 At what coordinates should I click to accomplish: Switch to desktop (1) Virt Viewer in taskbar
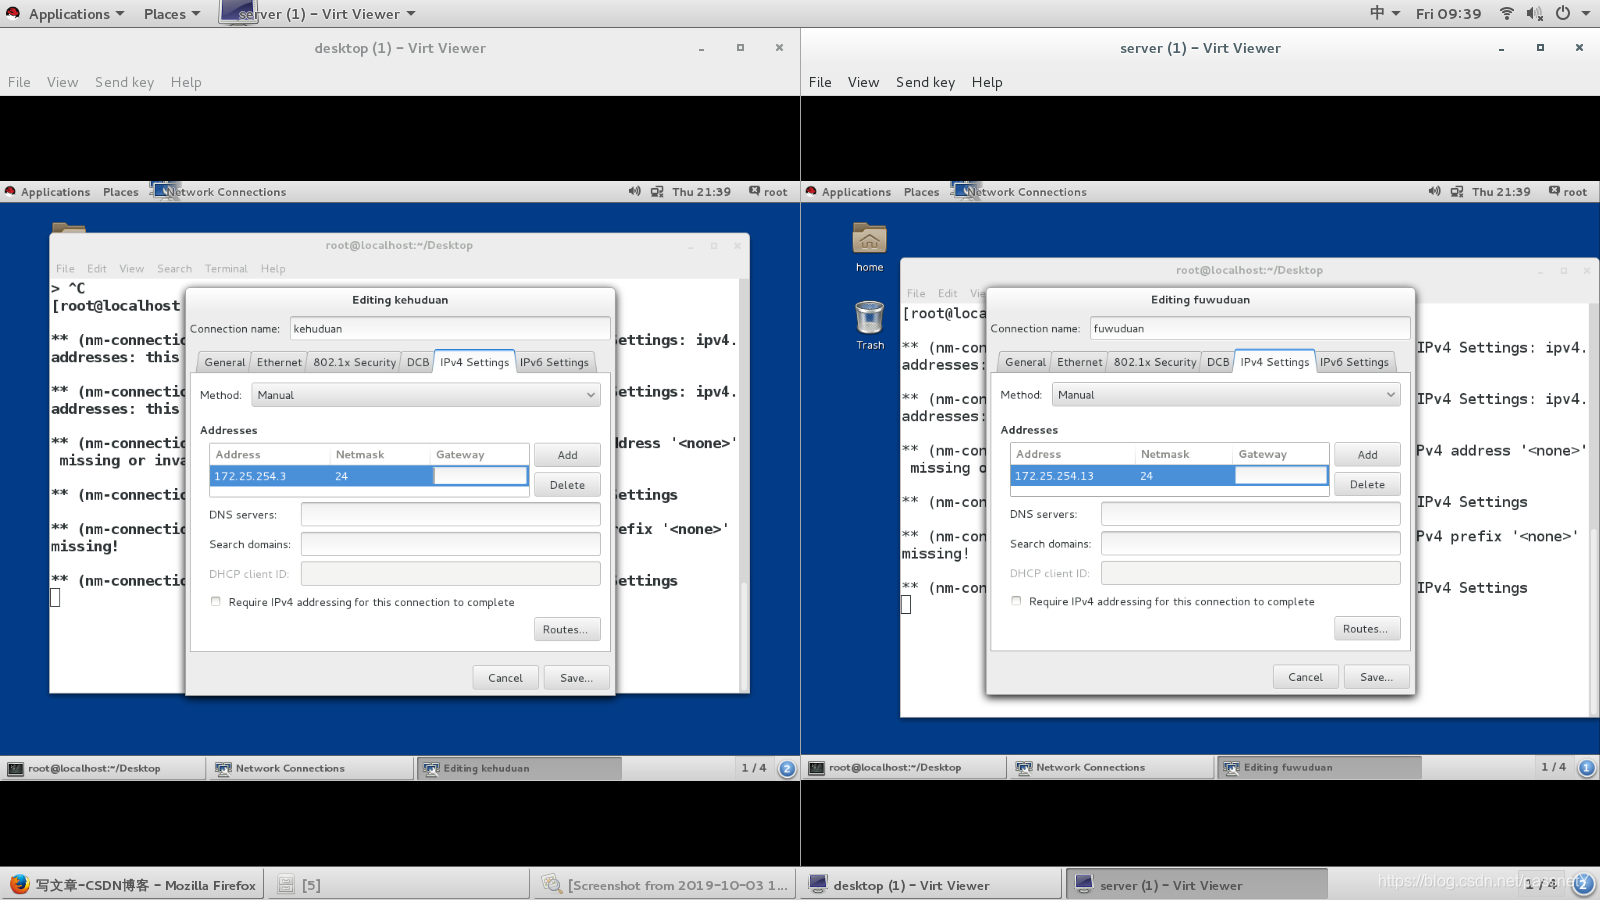click(x=930, y=885)
